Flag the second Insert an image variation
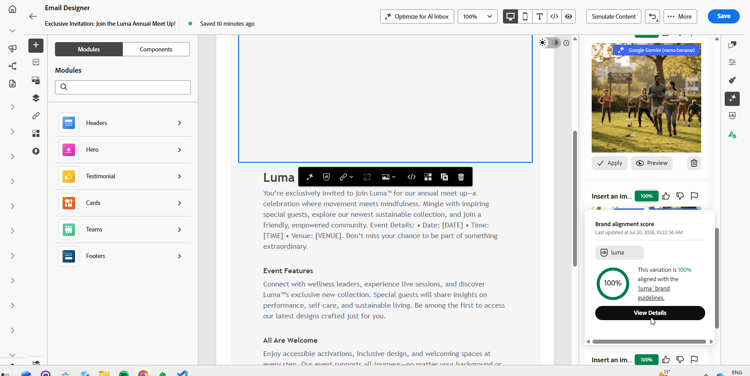The image size is (750, 376). (x=695, y=196)
